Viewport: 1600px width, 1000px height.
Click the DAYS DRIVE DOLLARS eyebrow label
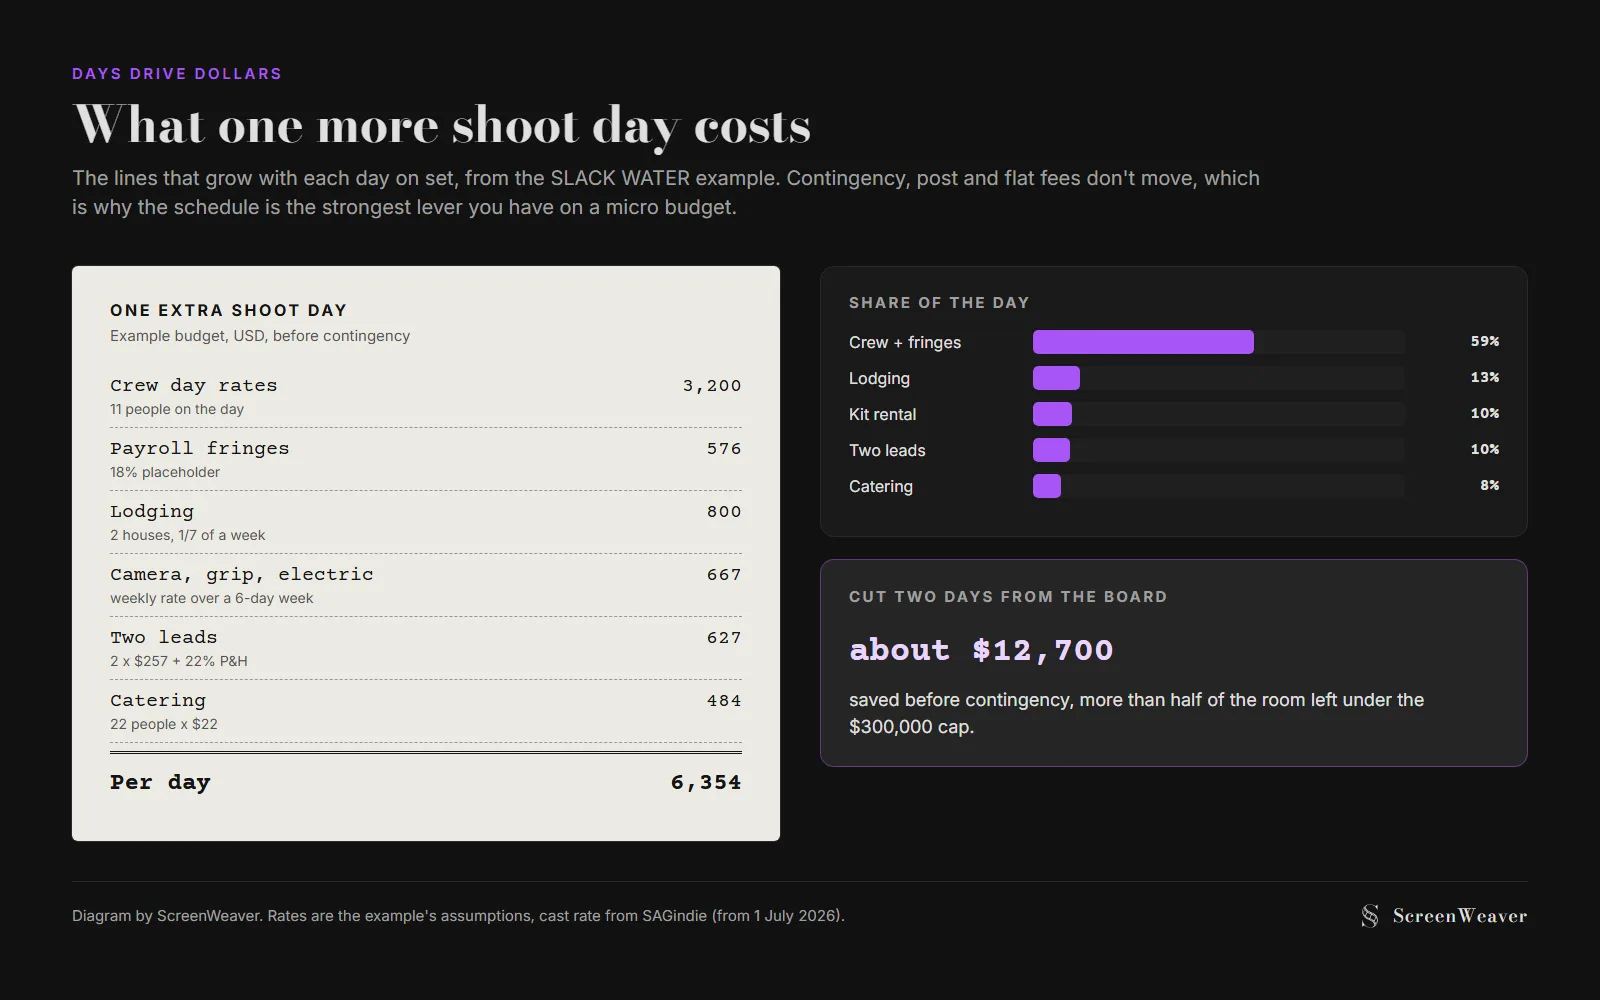pos(177,74)
